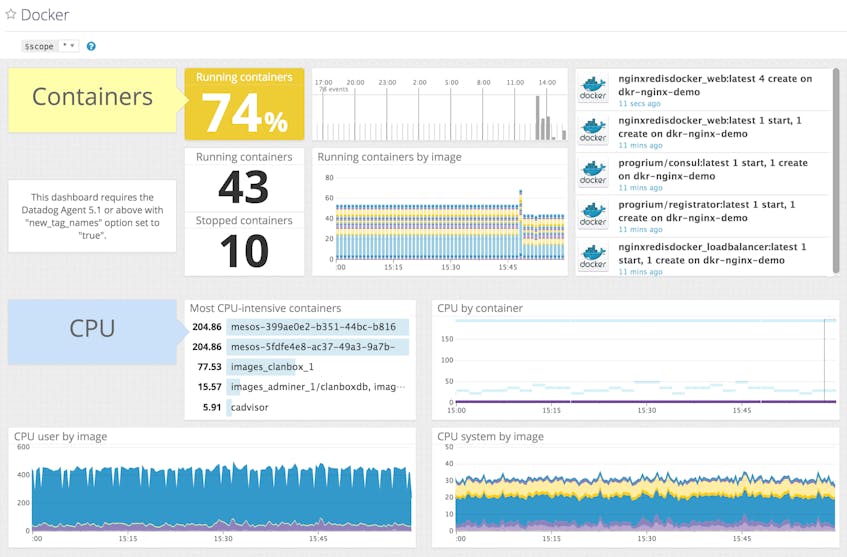Open the progrium/registrator:latest event entry

pos(707,211)
